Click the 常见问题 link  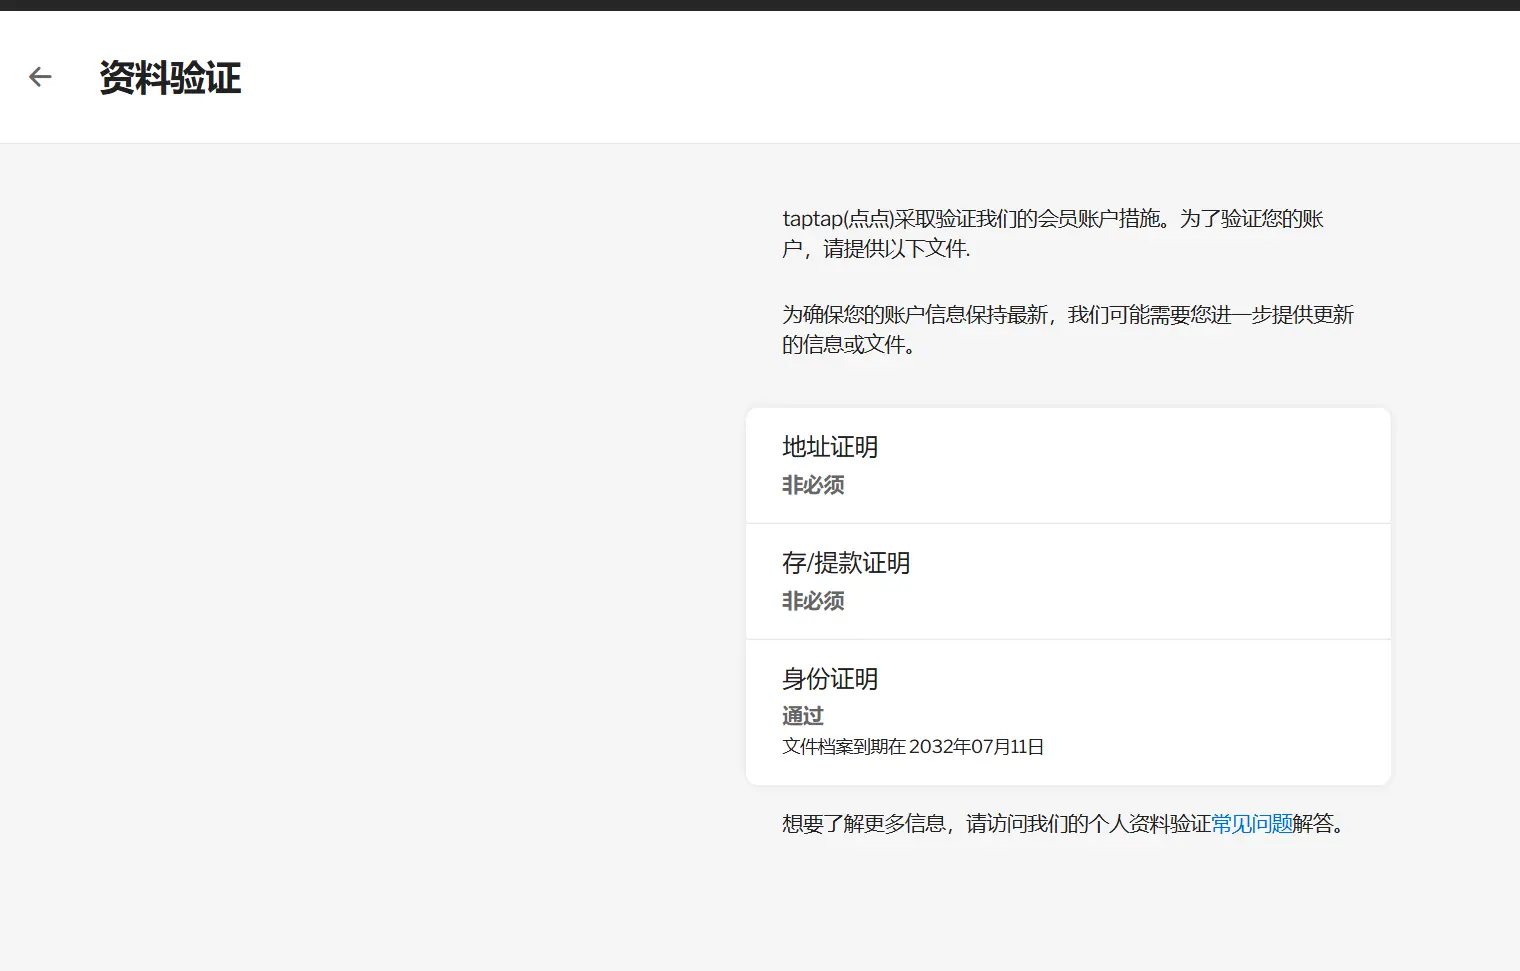[1250, 823]
